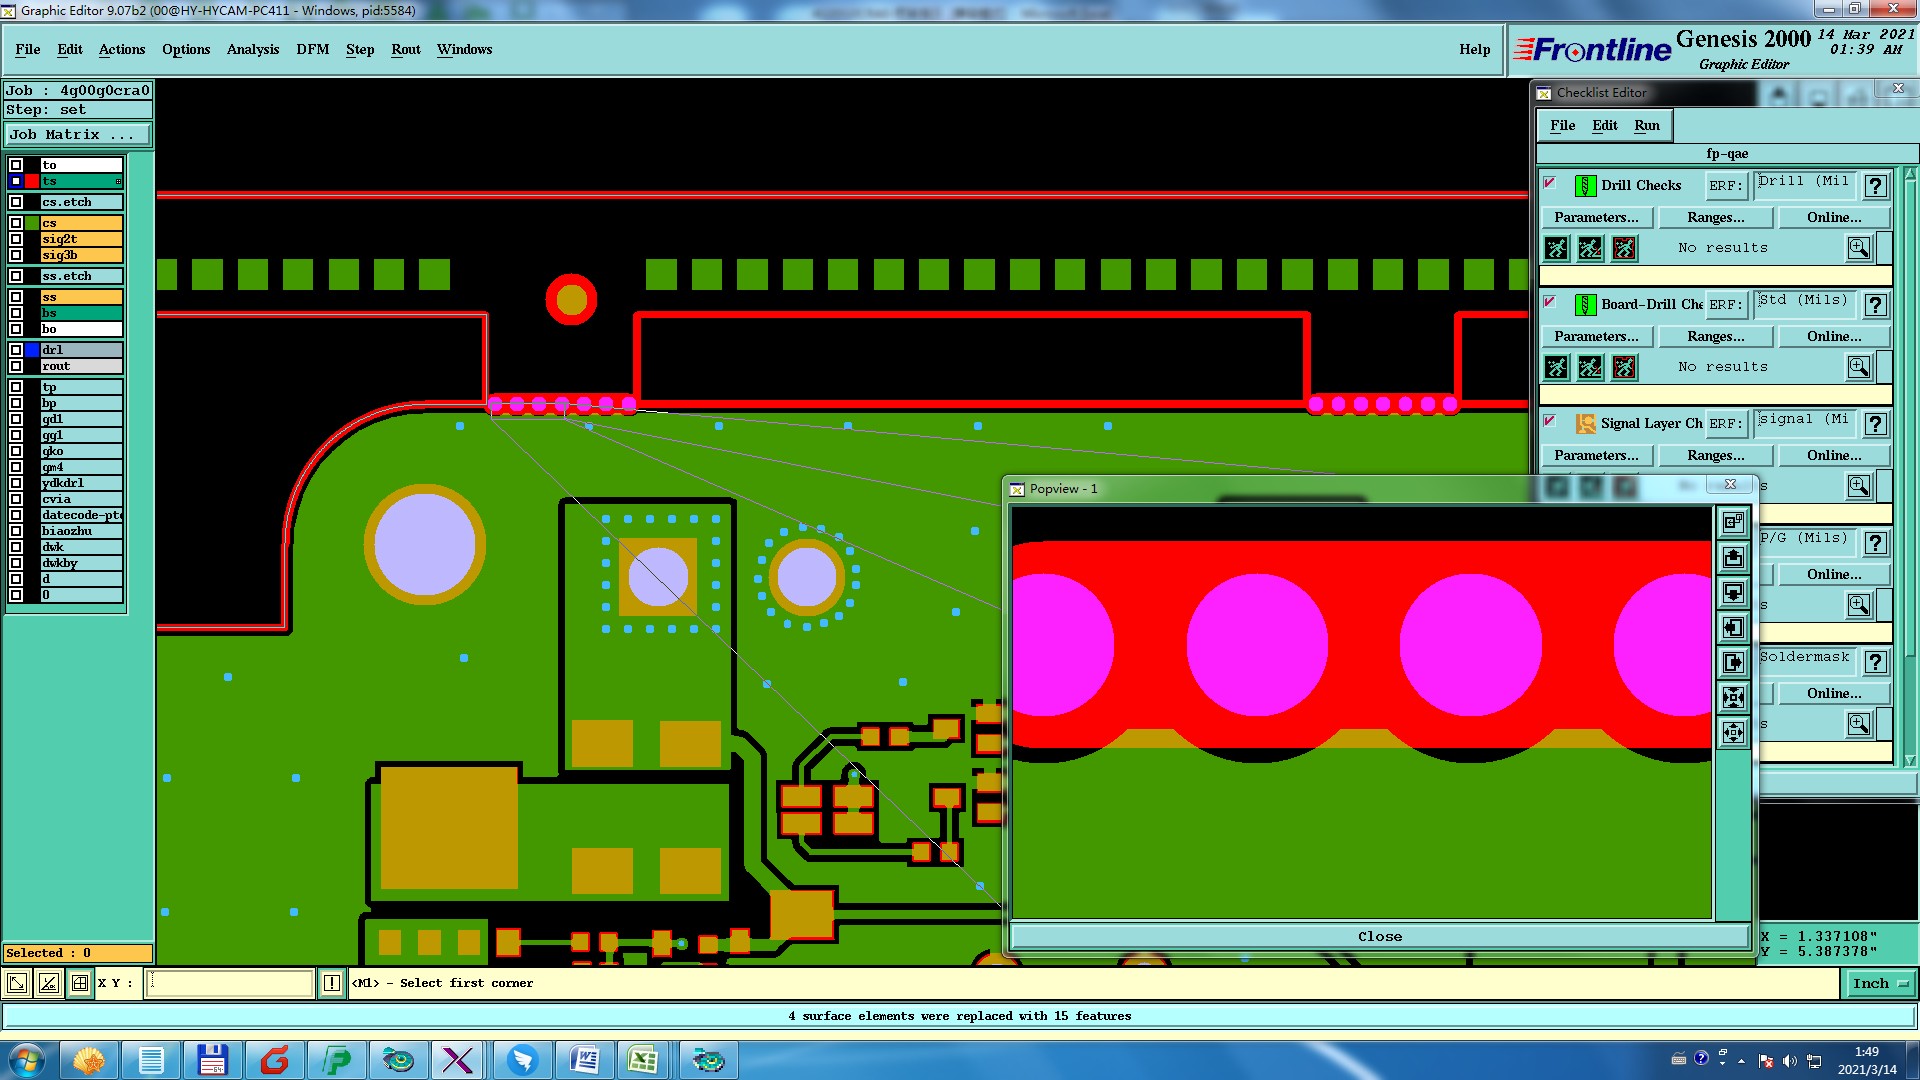Click Board-Drill Checks help question mark
The image size is (1920, 1080).
(x=1876, y=305)
